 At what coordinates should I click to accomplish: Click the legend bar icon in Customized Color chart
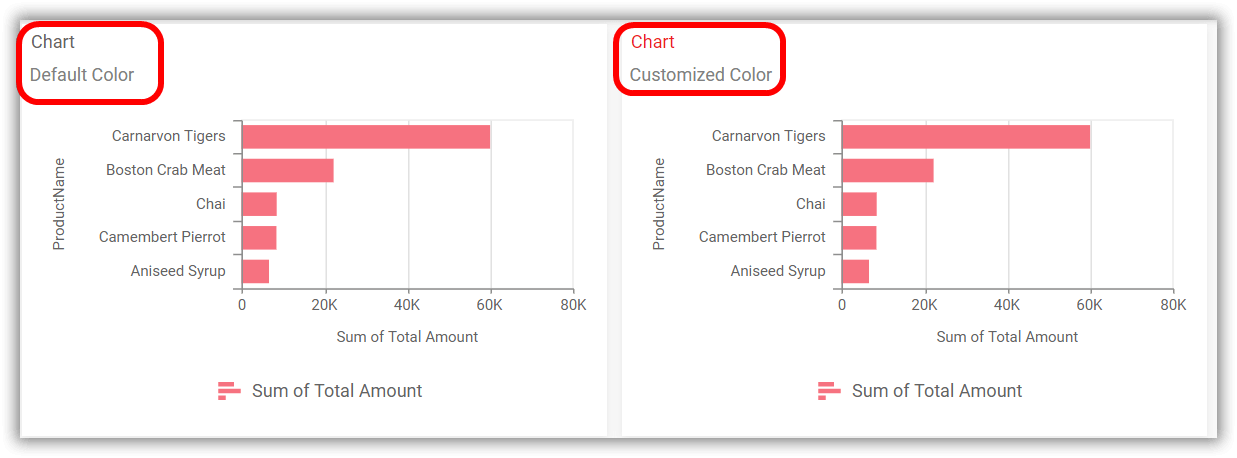(829, 391)
